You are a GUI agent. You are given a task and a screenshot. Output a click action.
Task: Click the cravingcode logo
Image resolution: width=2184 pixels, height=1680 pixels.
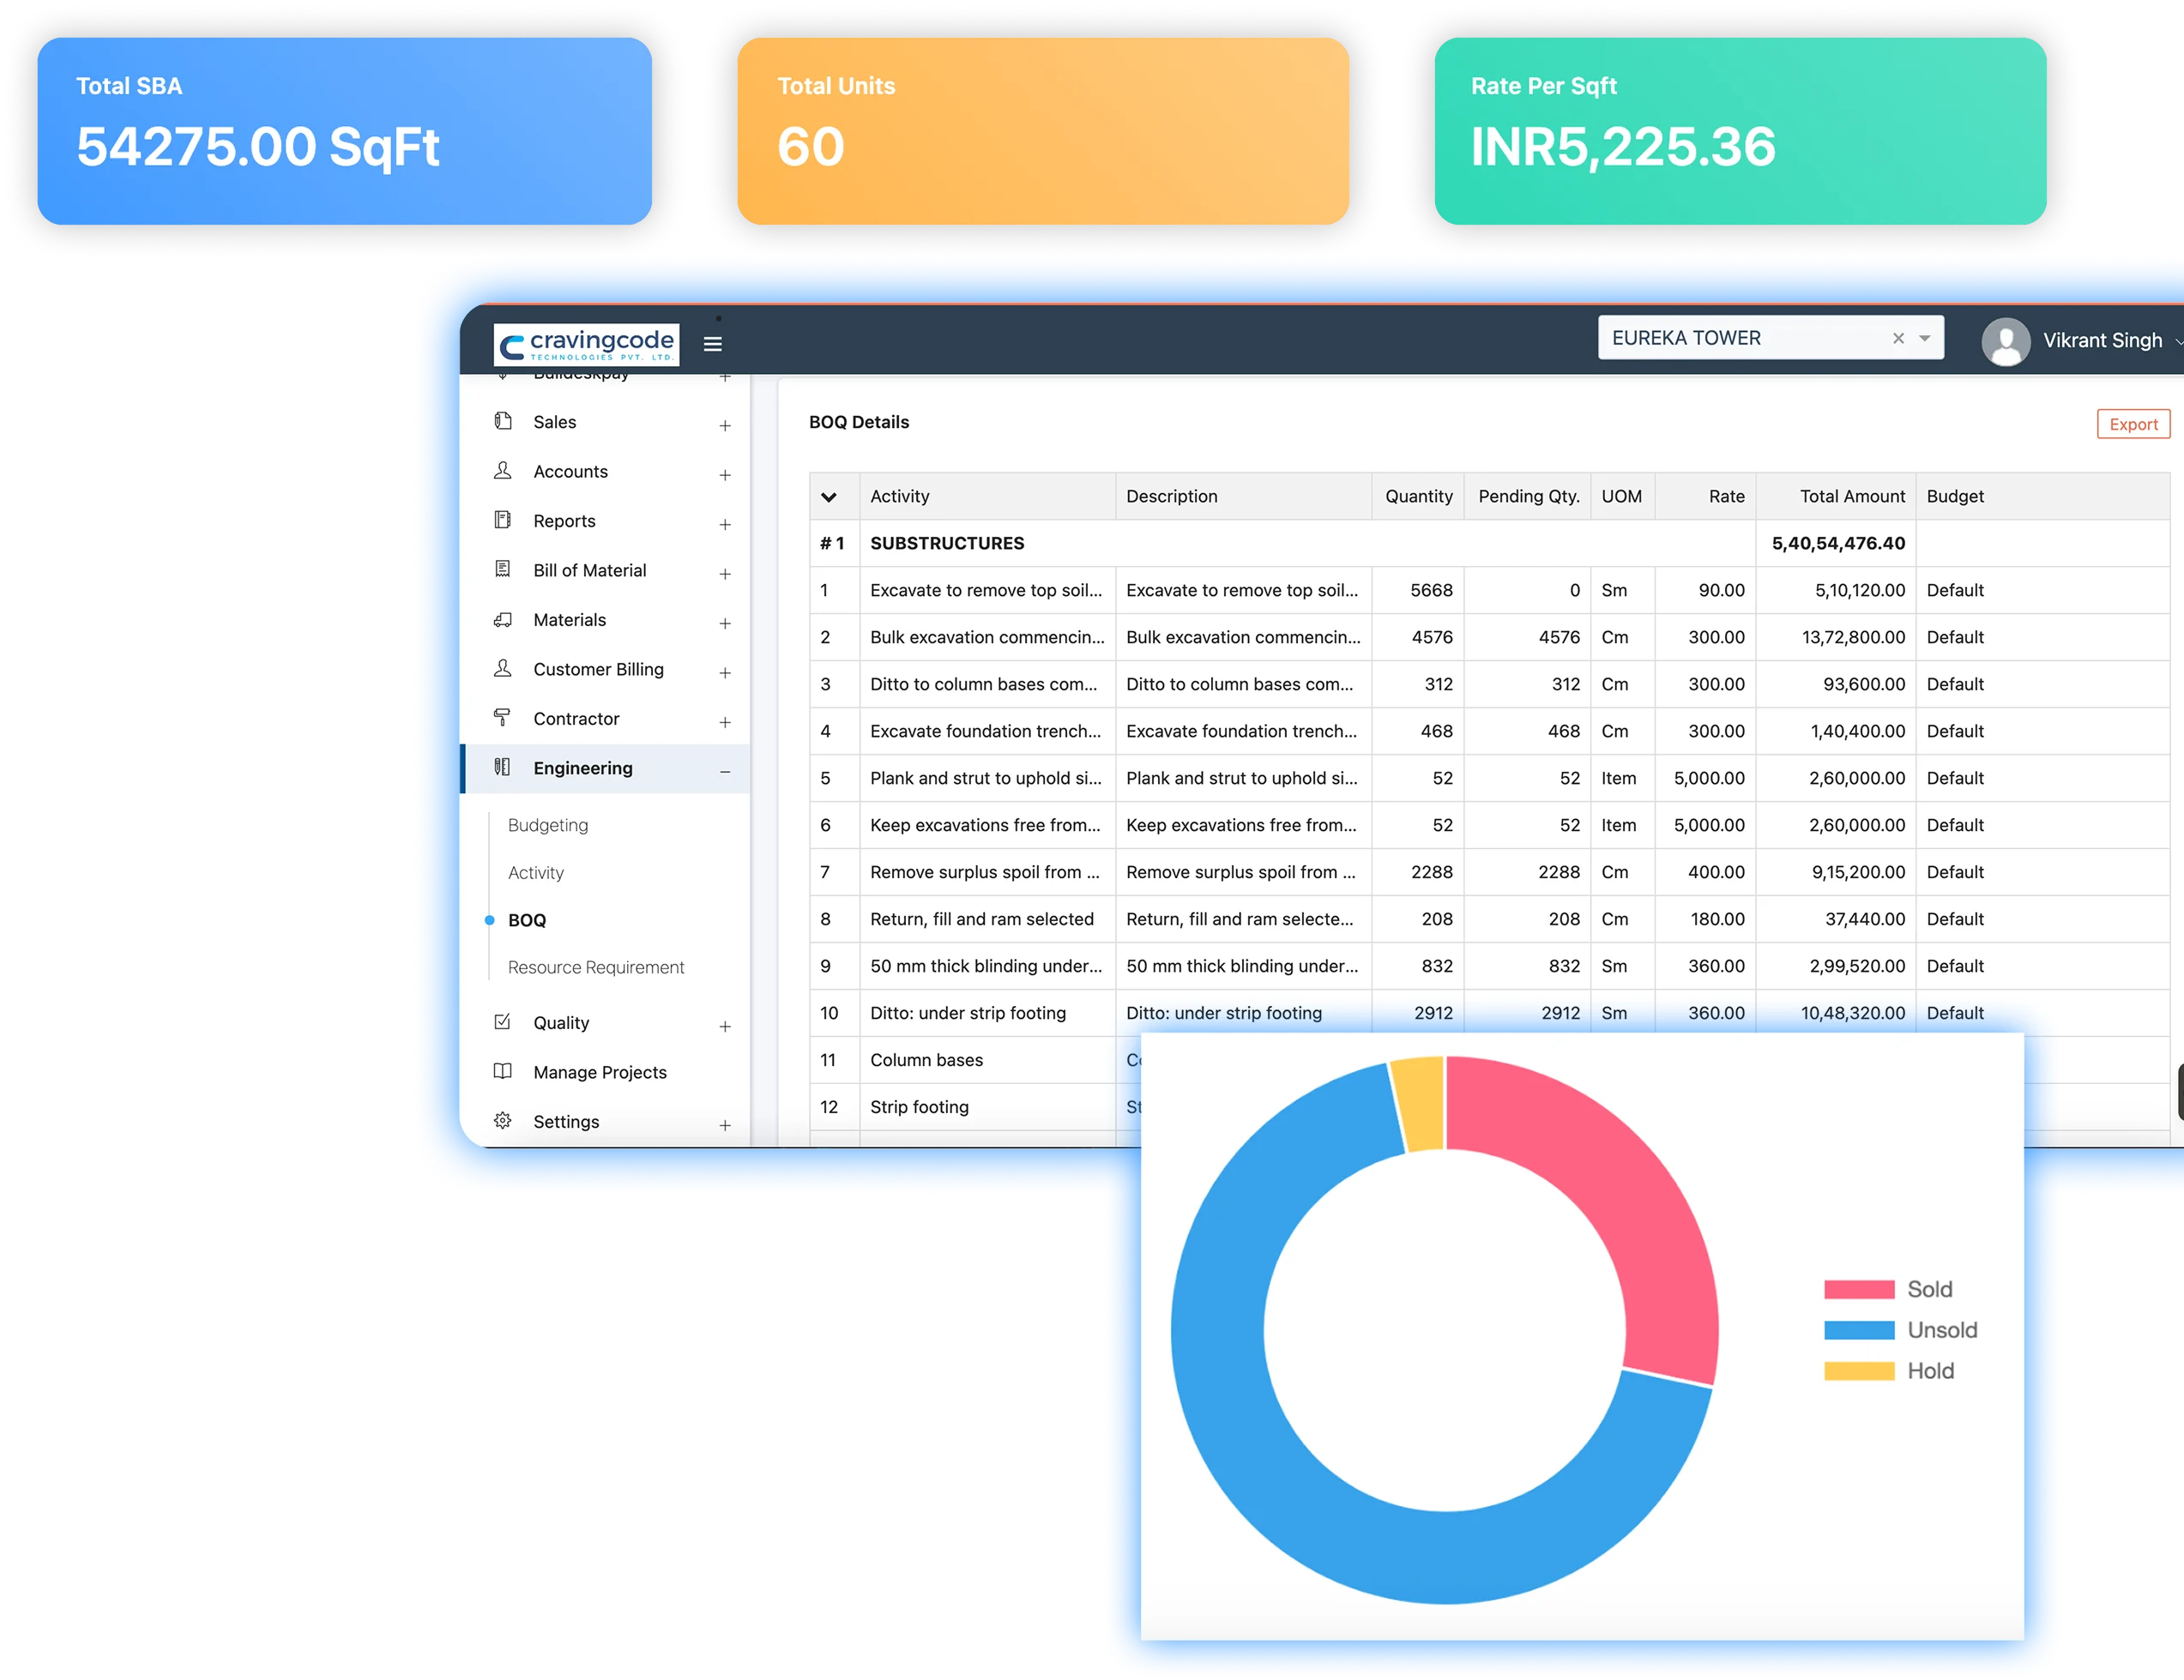pyautogui.click(x=586, y=344)
